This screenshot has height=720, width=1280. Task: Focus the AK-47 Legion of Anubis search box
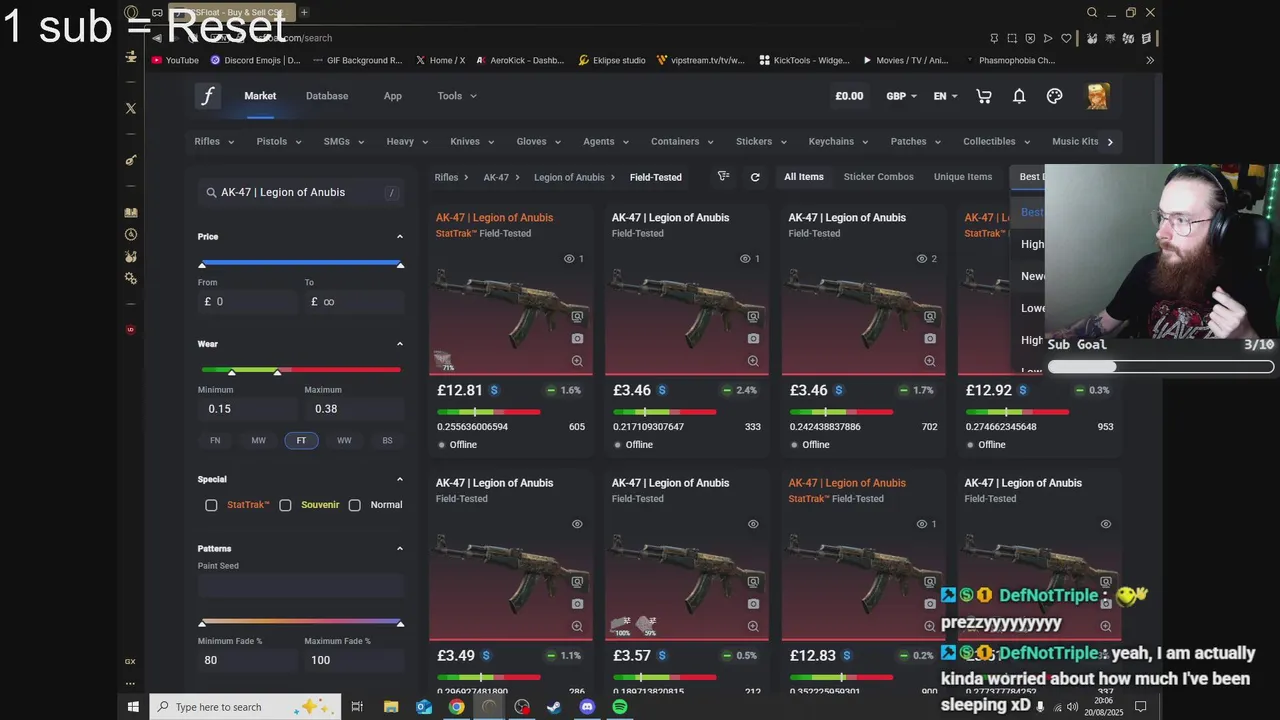point(301,192)
